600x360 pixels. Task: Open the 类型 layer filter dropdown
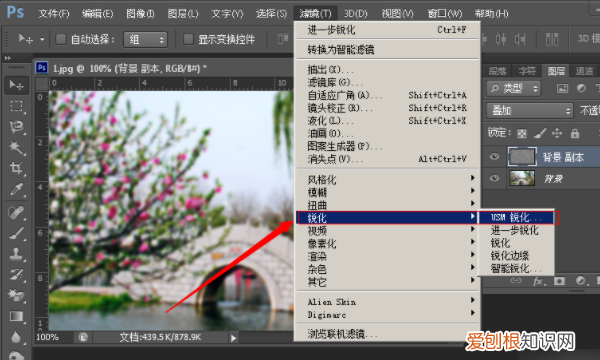coord(514,89)
